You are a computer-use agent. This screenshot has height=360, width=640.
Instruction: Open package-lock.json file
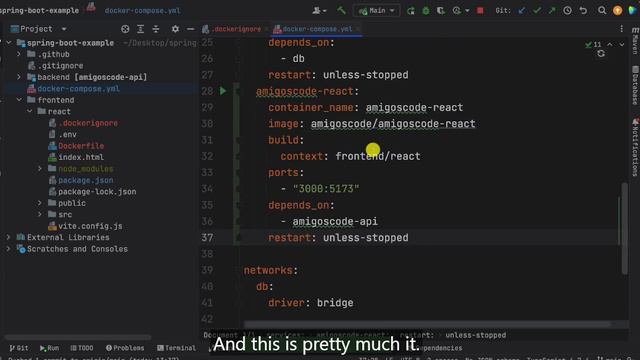(92, 191)
